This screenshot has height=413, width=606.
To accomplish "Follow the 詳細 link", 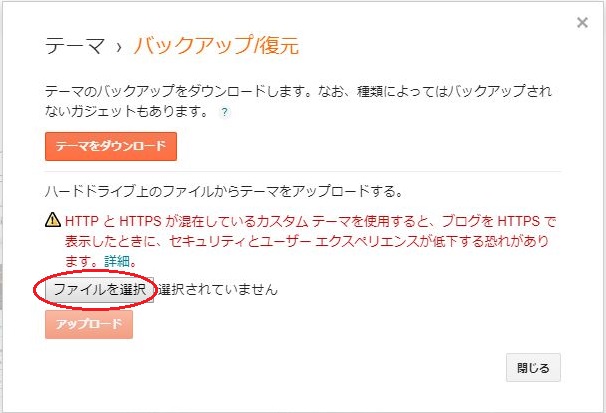I will (x=117, y=262).
